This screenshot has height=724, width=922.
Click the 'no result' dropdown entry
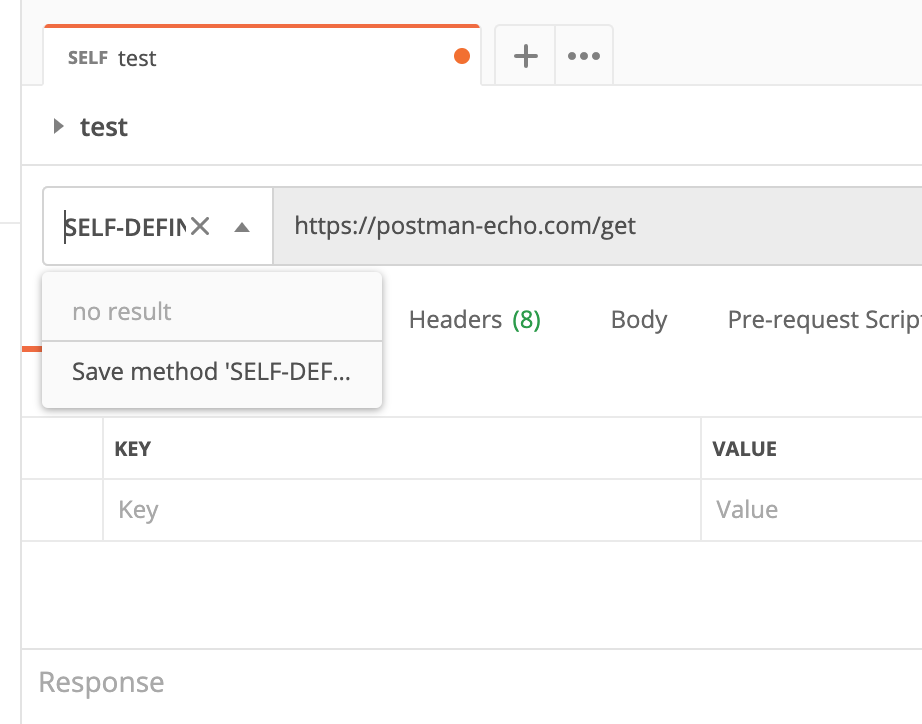[x=212, y=311]
